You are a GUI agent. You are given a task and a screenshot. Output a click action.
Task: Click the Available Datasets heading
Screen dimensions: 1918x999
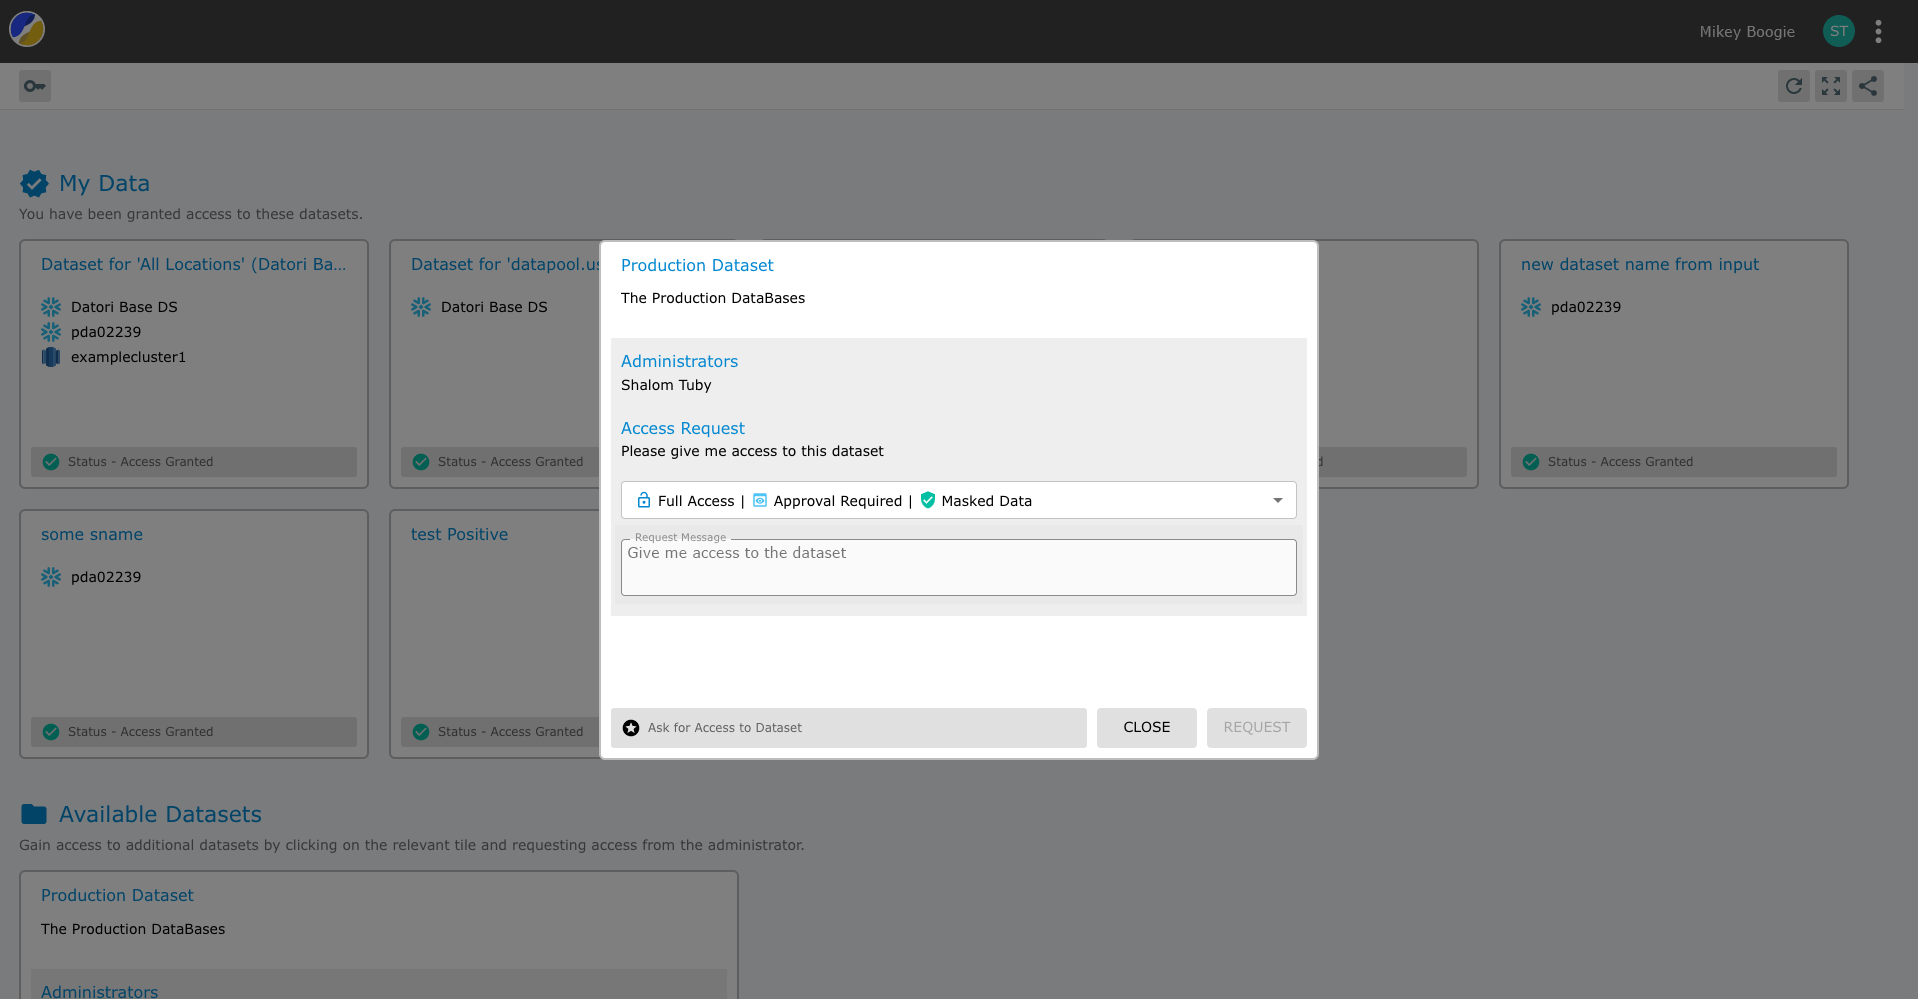160,814
